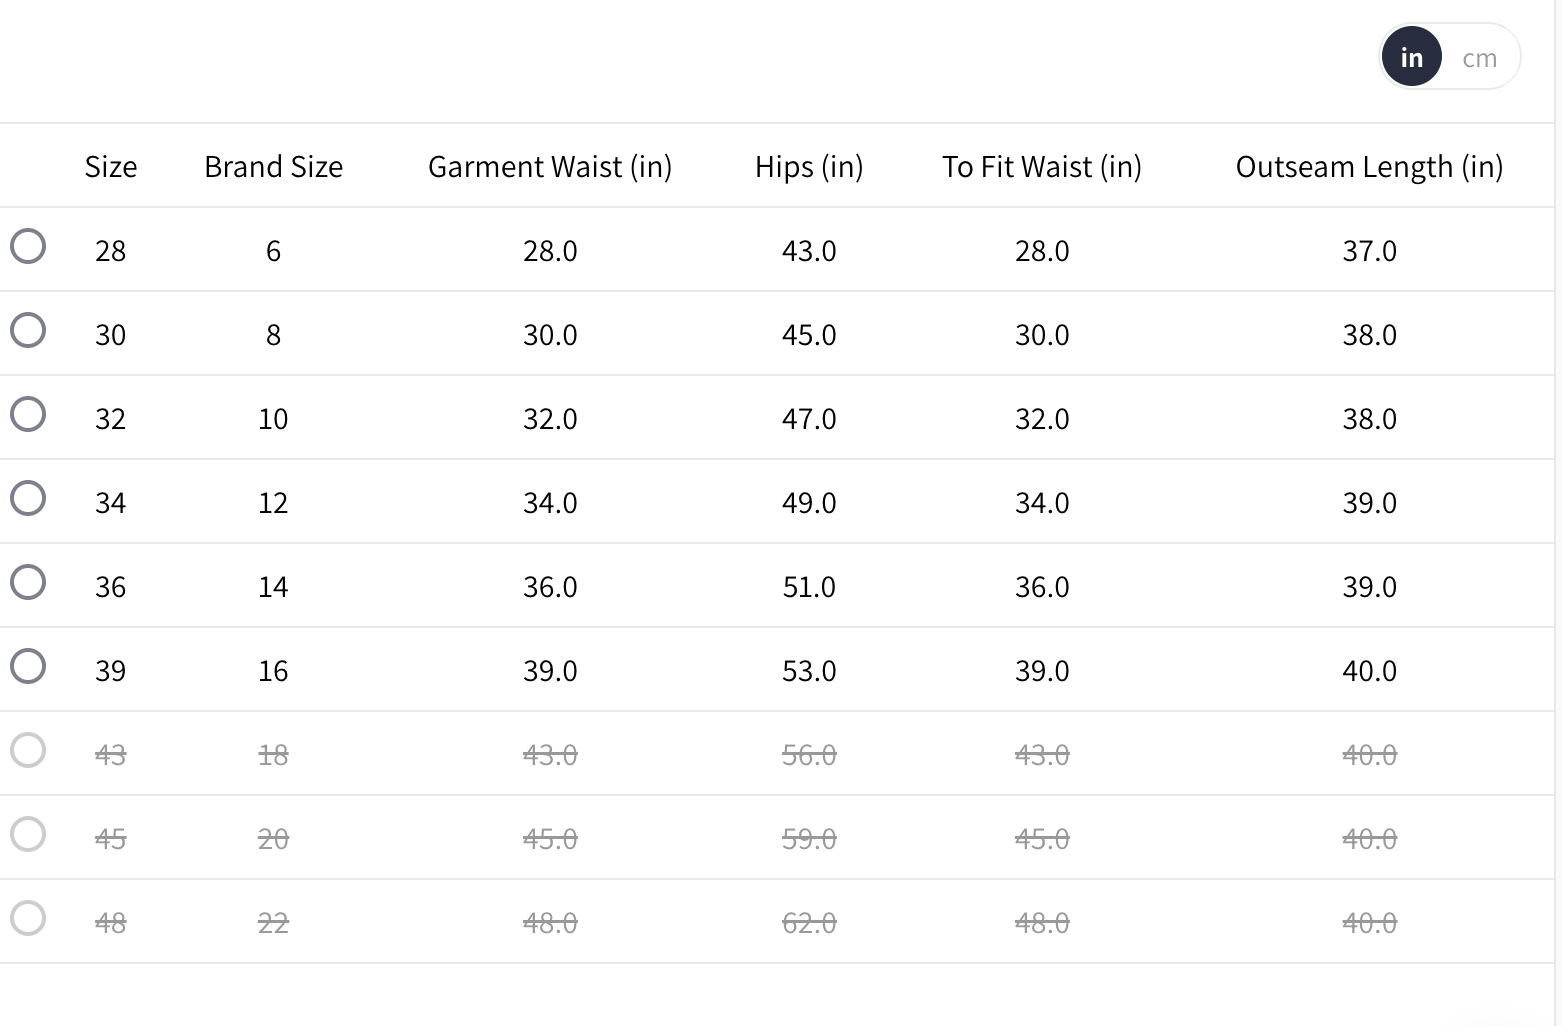
Task: Choose size 32 radio option
Action: tap(28, 414)
